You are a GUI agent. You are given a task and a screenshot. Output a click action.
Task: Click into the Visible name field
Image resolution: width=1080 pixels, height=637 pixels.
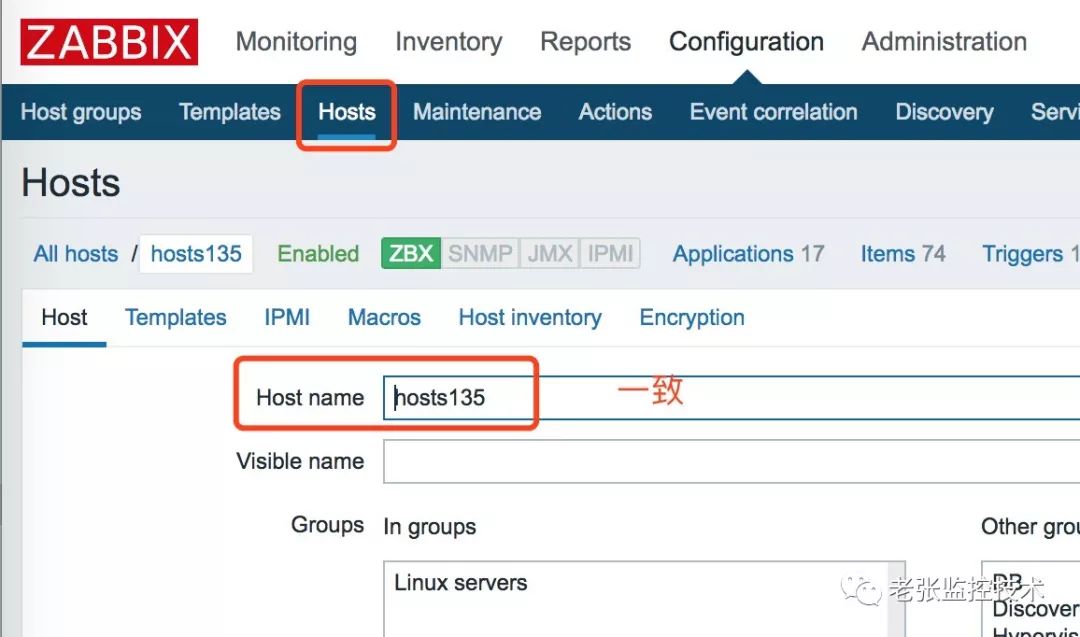point(730,461)
